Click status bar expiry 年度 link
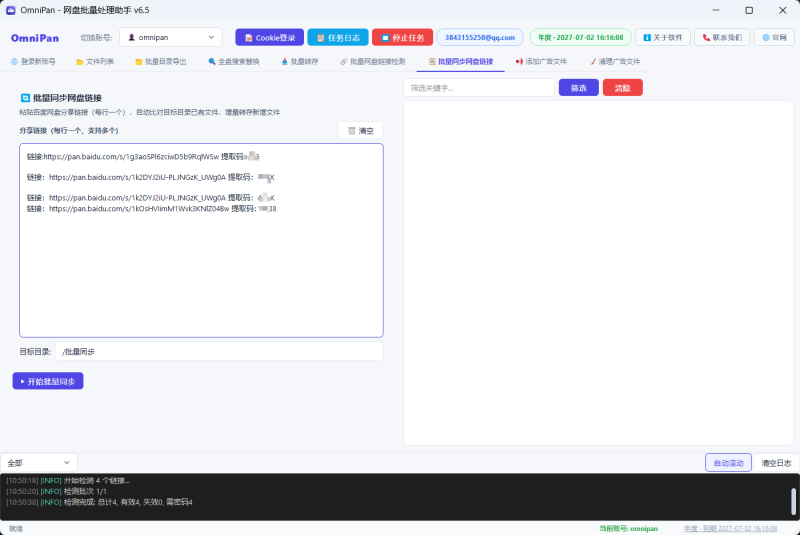Viewport: 800px width, 535px height. [x=730, y=528]
